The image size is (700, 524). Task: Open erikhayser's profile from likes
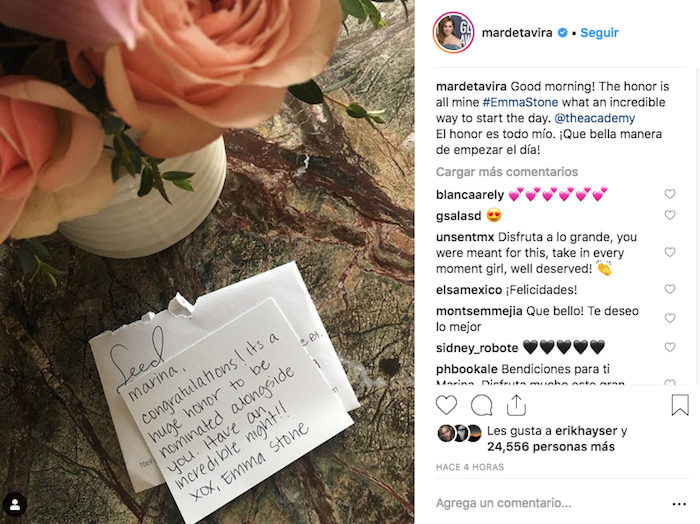(586, 431)
